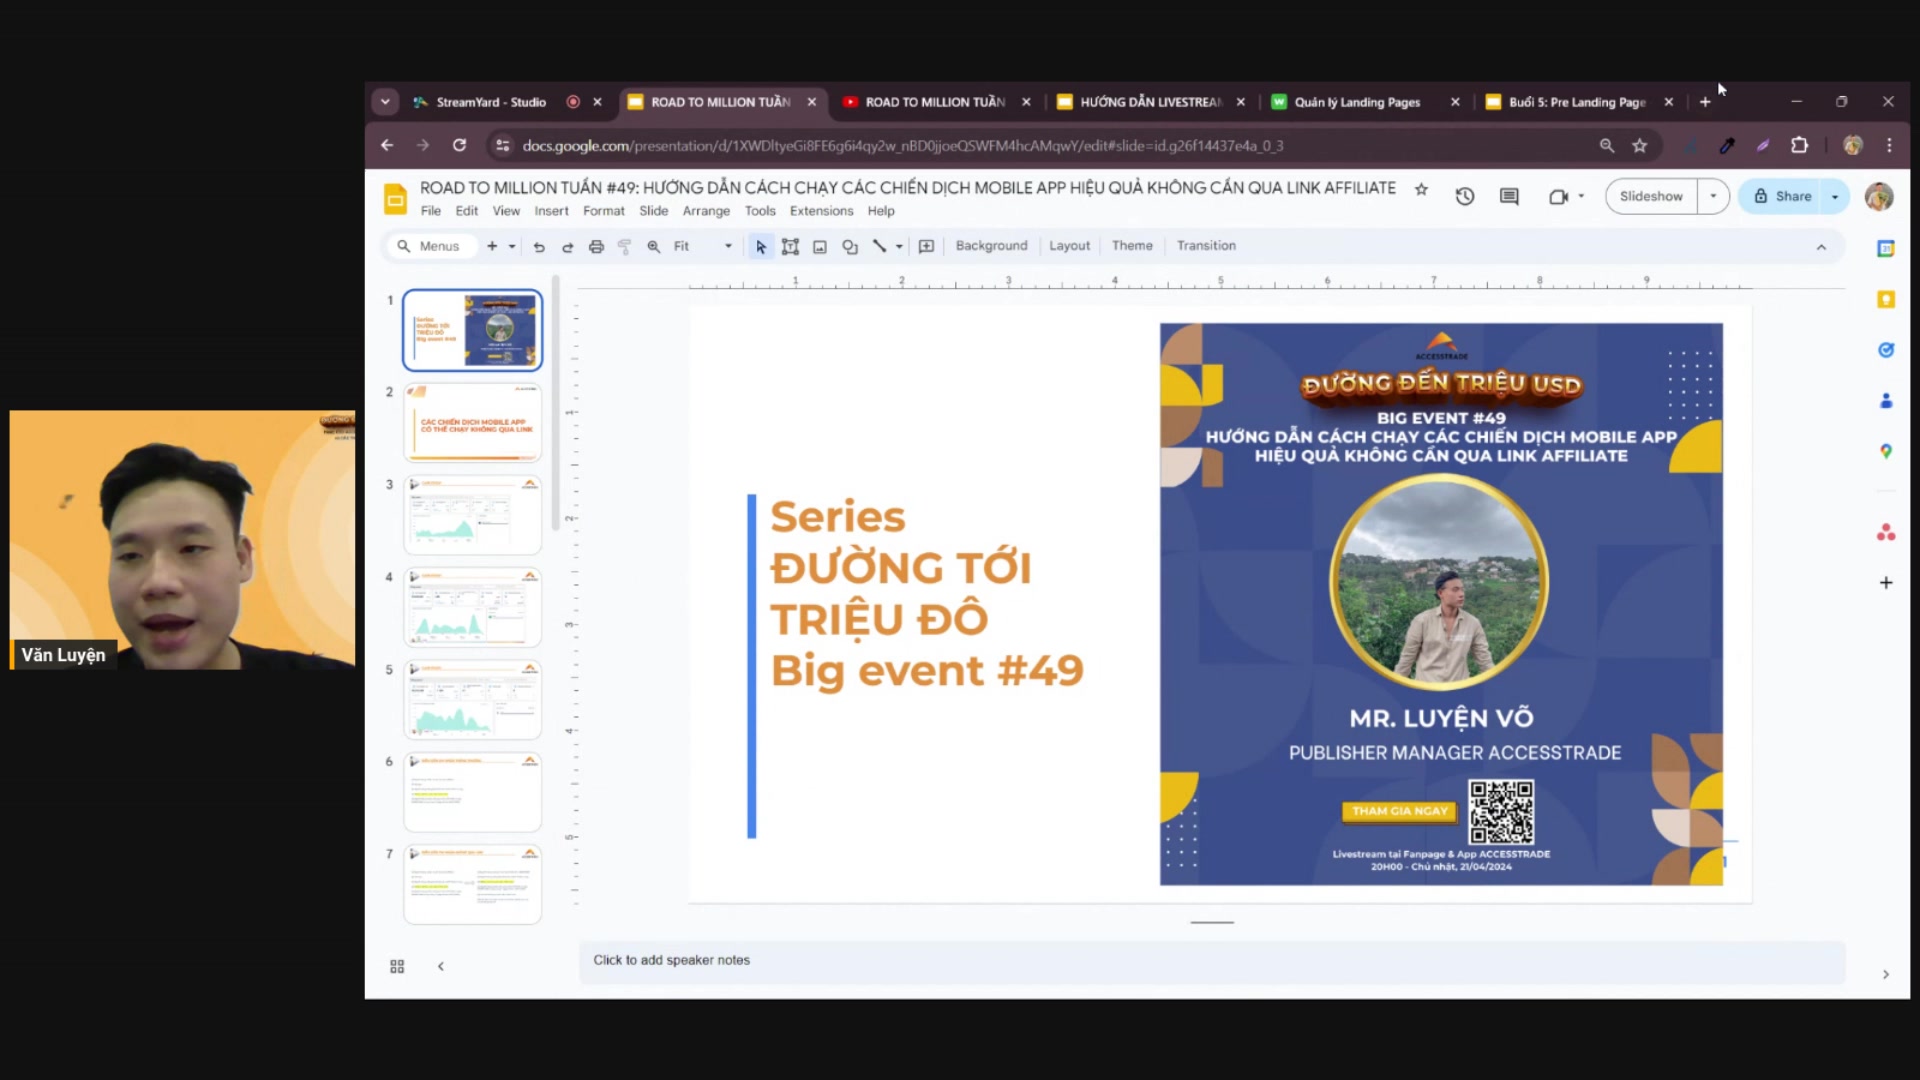
Task: Expand the Slideshow dropdown arrow
Action: pos(1713,197)
